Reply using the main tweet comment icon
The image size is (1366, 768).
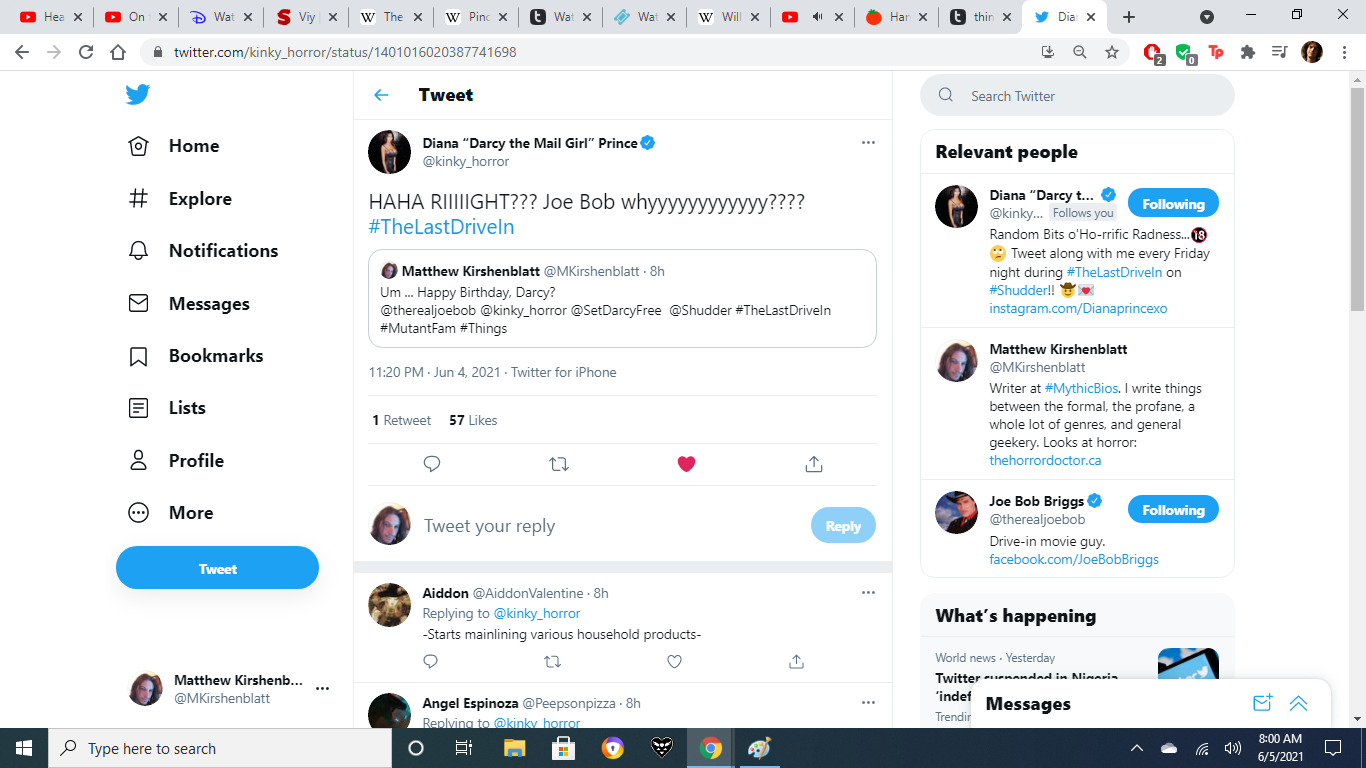pyautogui.click(x=432, y=464)
